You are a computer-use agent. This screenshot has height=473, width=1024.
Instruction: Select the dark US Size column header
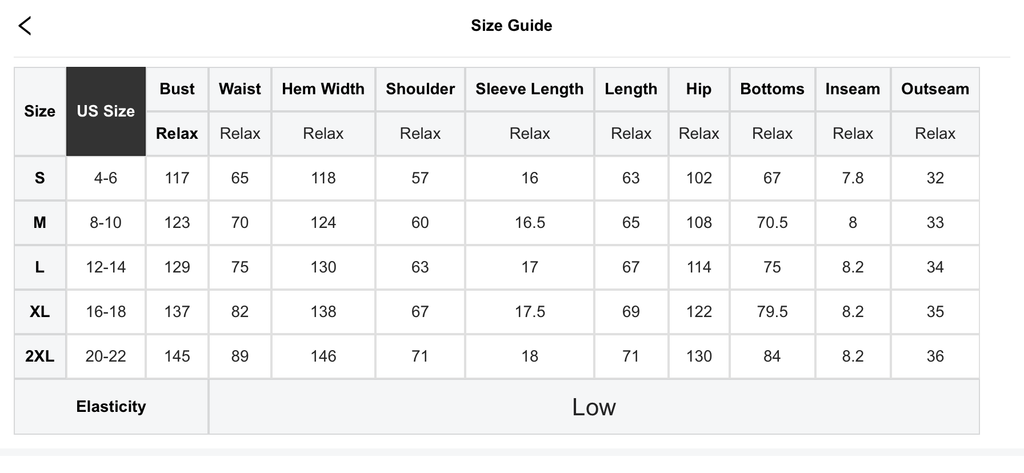(x=106, y=111)
